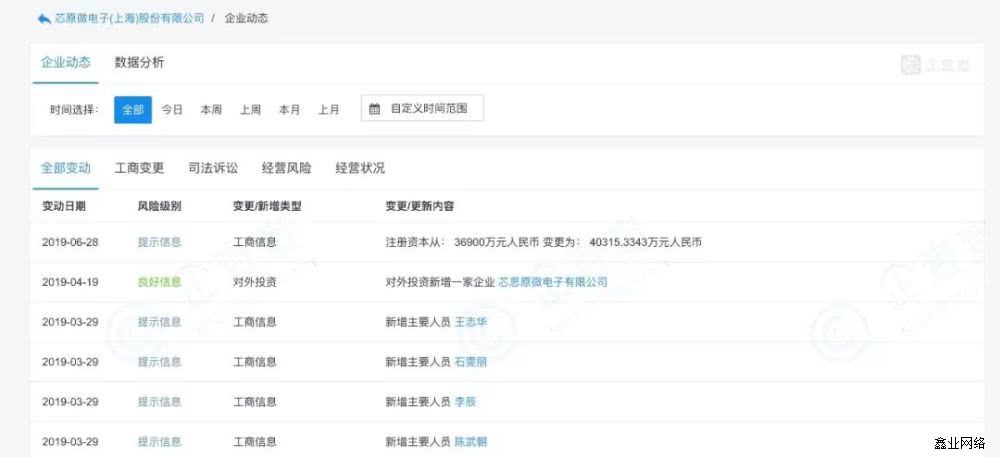Filter by 上月
Image resolution: width=1000 pixels, height=457 pixels.
[x=329, y=110]
